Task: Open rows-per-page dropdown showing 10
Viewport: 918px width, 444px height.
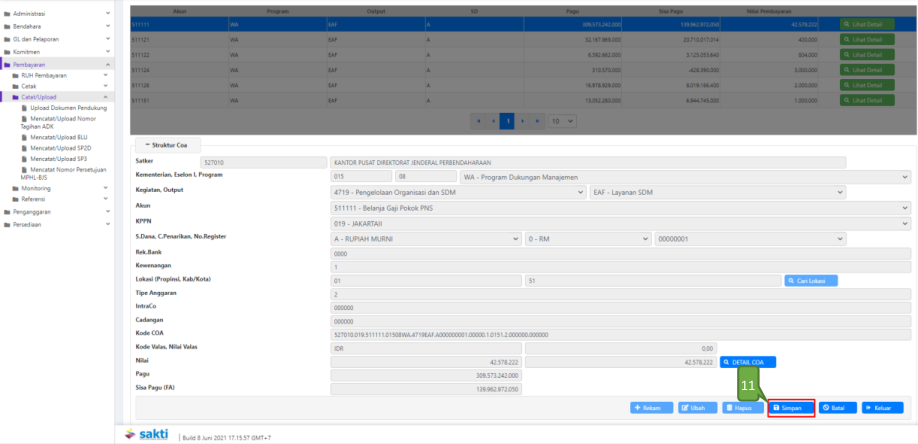Action: point(563,121)
